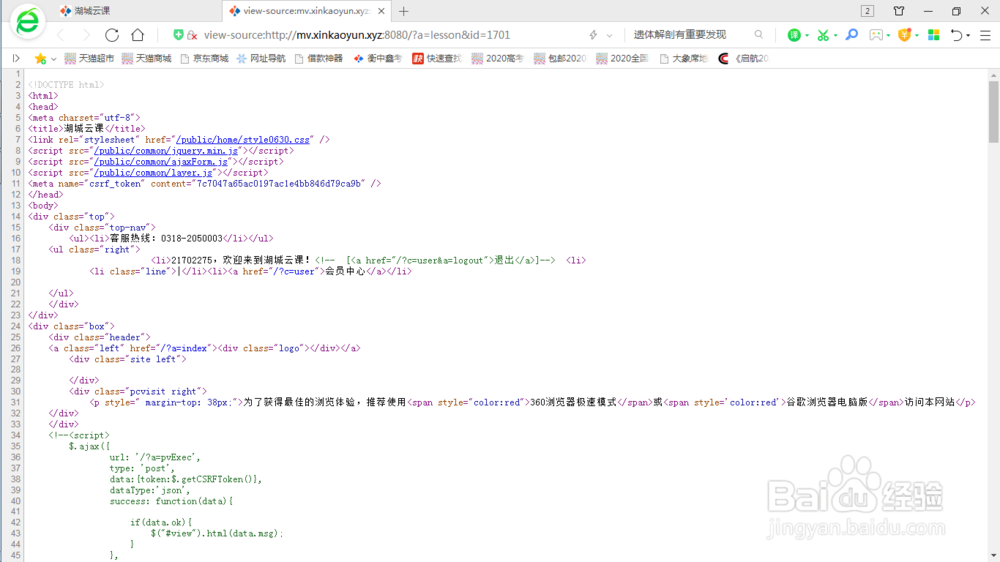Expand the screenshot tool dropdown arrow
This screenshot has height=562, width=1000.
click(x=835, y=36)
